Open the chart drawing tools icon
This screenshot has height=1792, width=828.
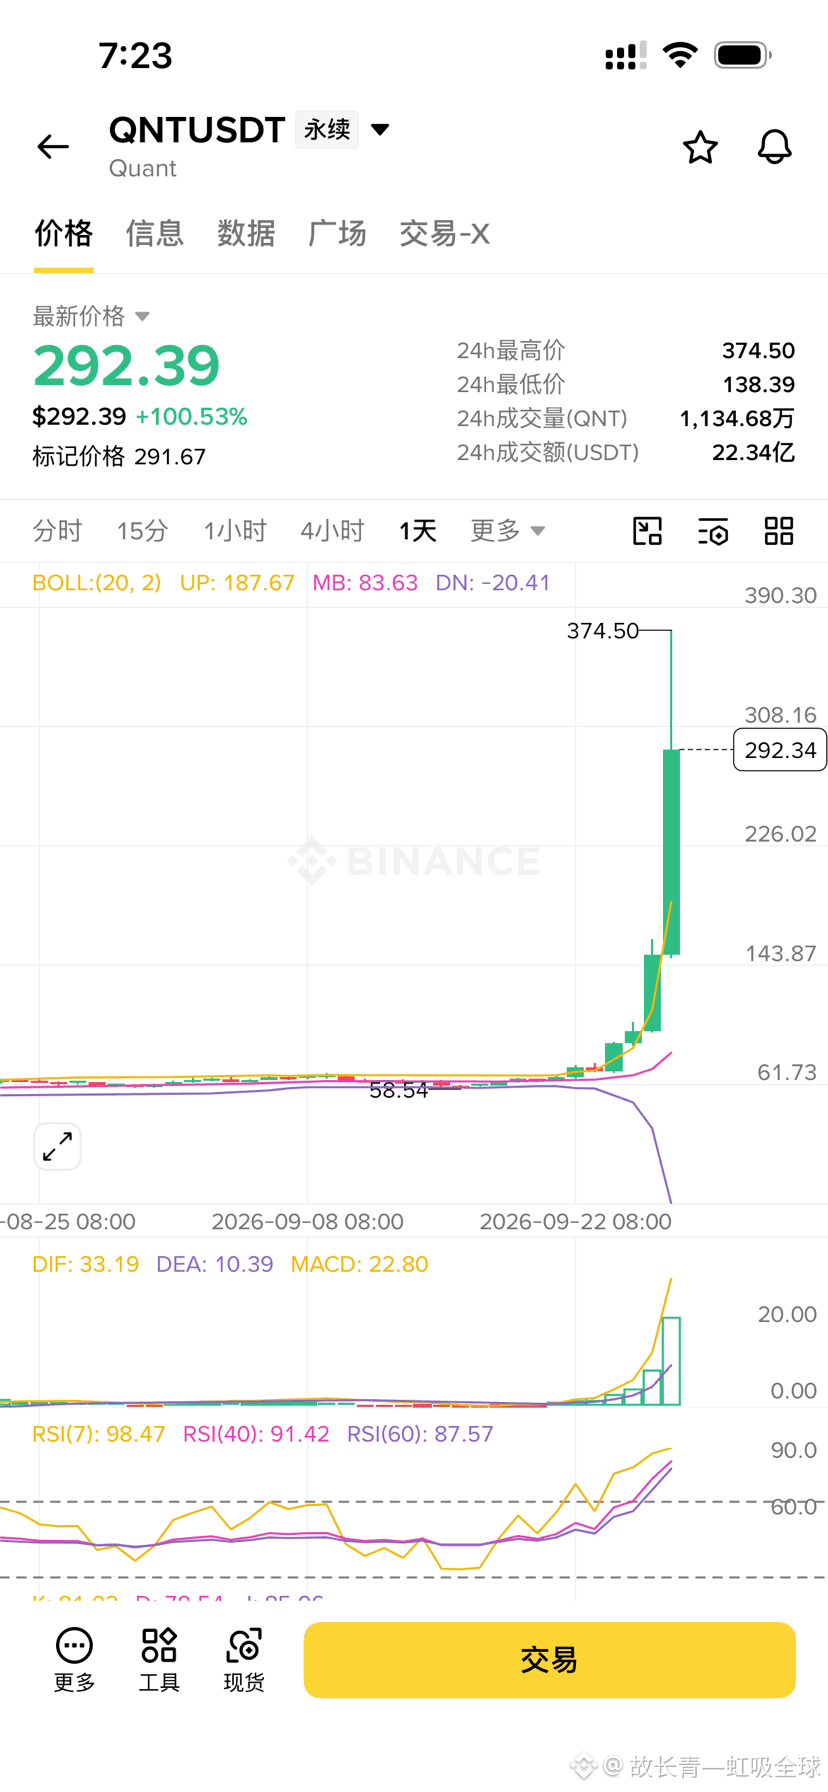[648, 531]
